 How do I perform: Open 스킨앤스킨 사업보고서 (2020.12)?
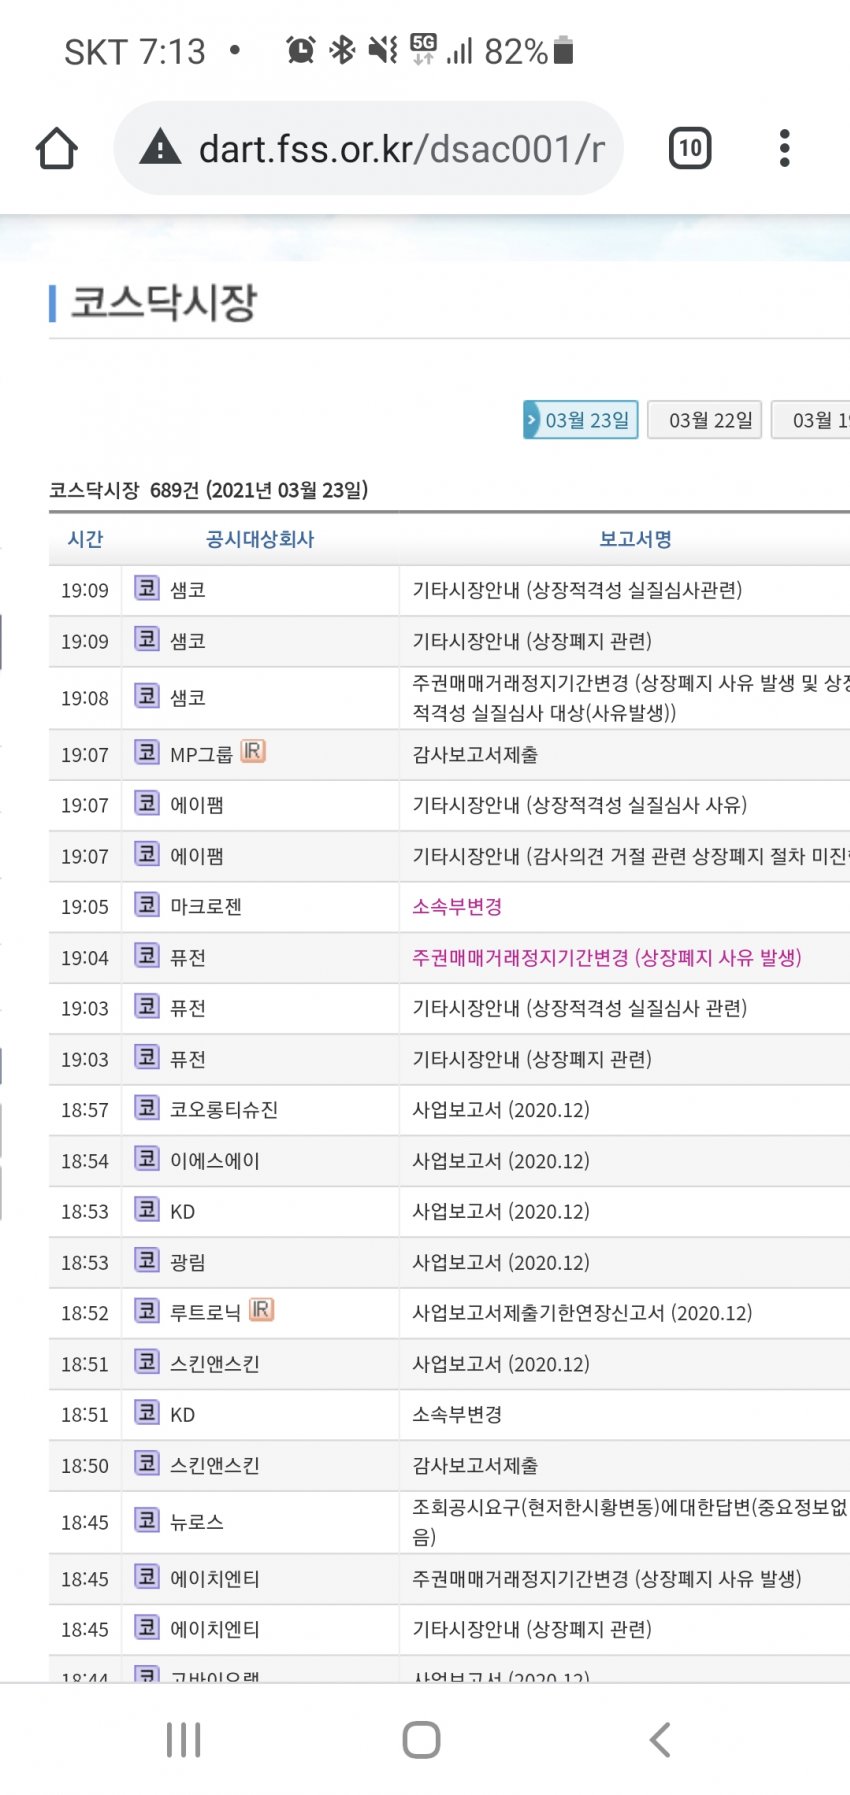[x=501, y=1364]
